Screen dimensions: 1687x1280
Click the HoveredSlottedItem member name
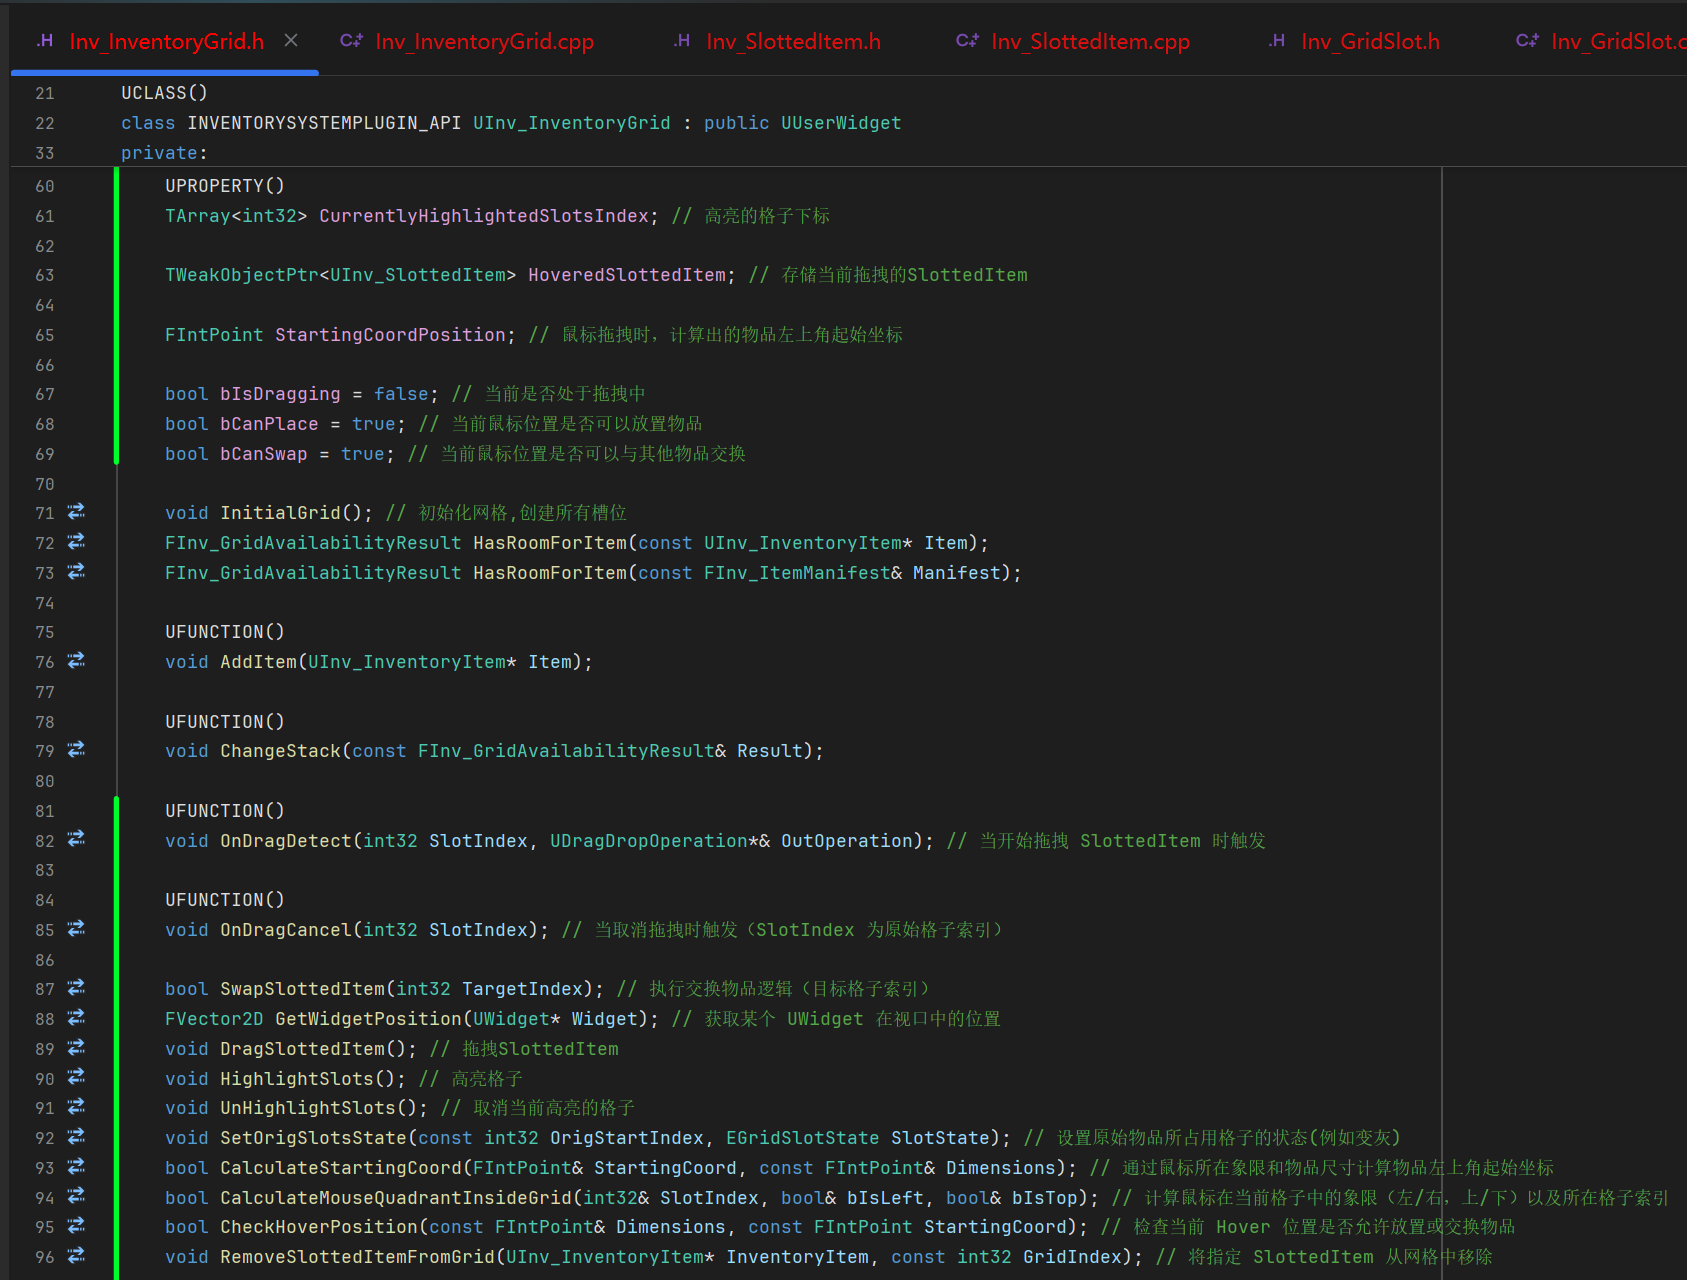pos(627,275)
